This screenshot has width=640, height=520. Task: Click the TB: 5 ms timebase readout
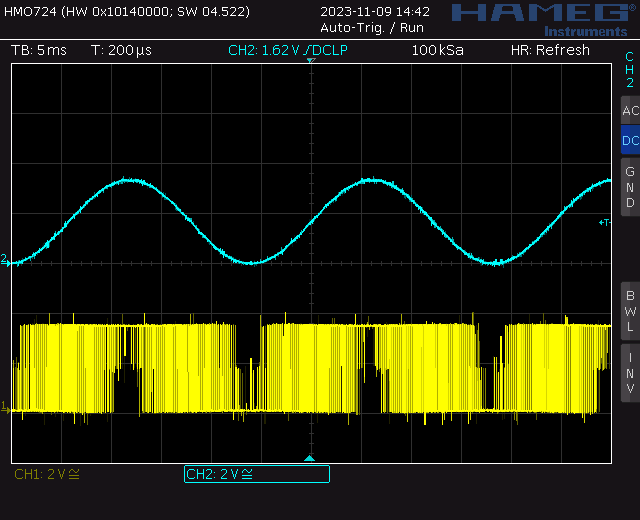39,50
